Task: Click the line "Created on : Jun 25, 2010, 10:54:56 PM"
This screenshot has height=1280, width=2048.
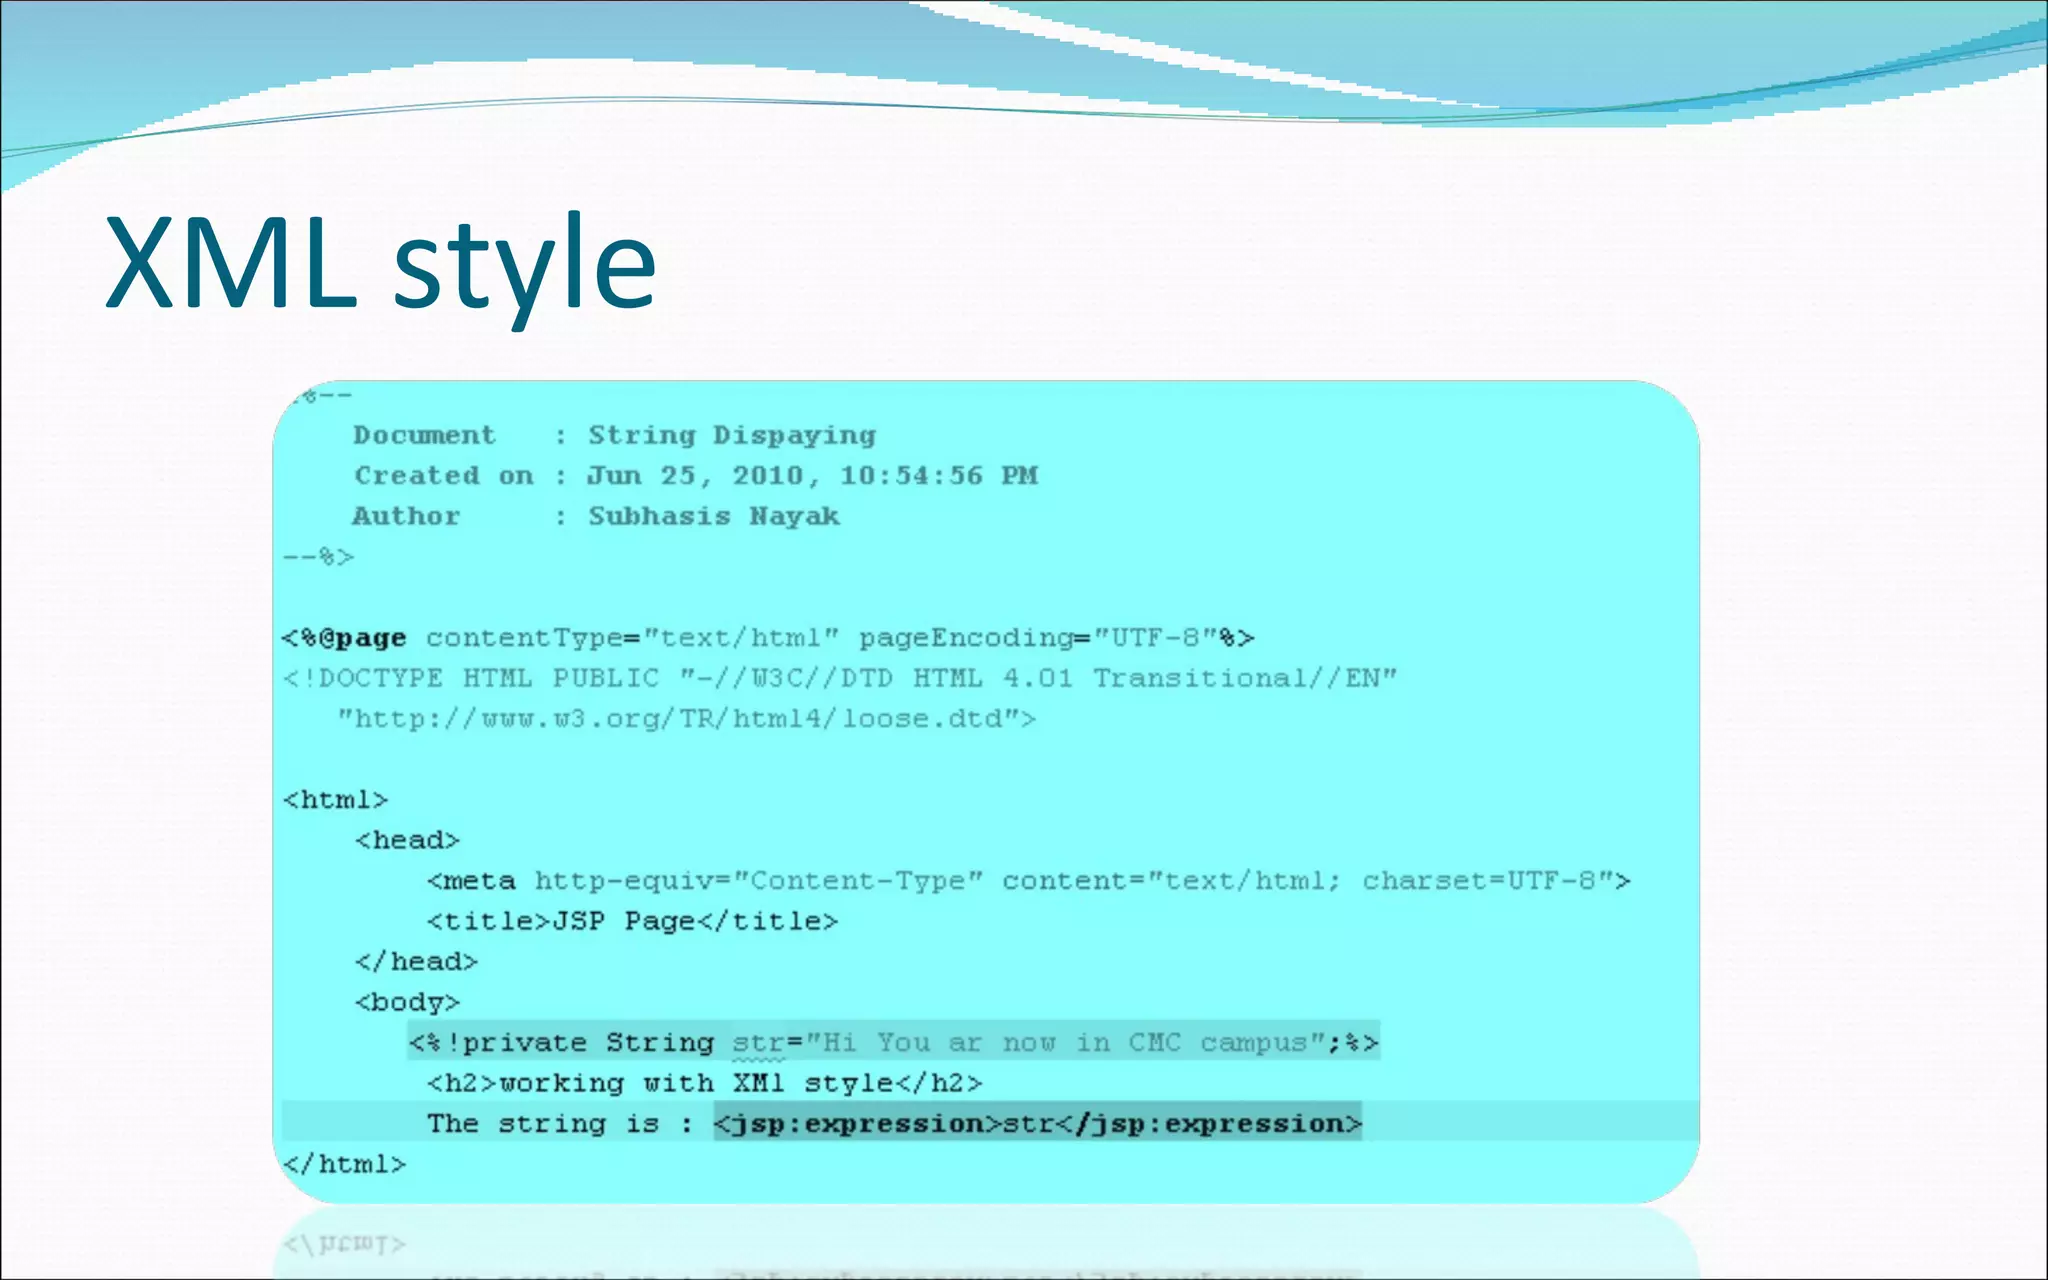Action: pyautogui.click(x=696, y=476)
